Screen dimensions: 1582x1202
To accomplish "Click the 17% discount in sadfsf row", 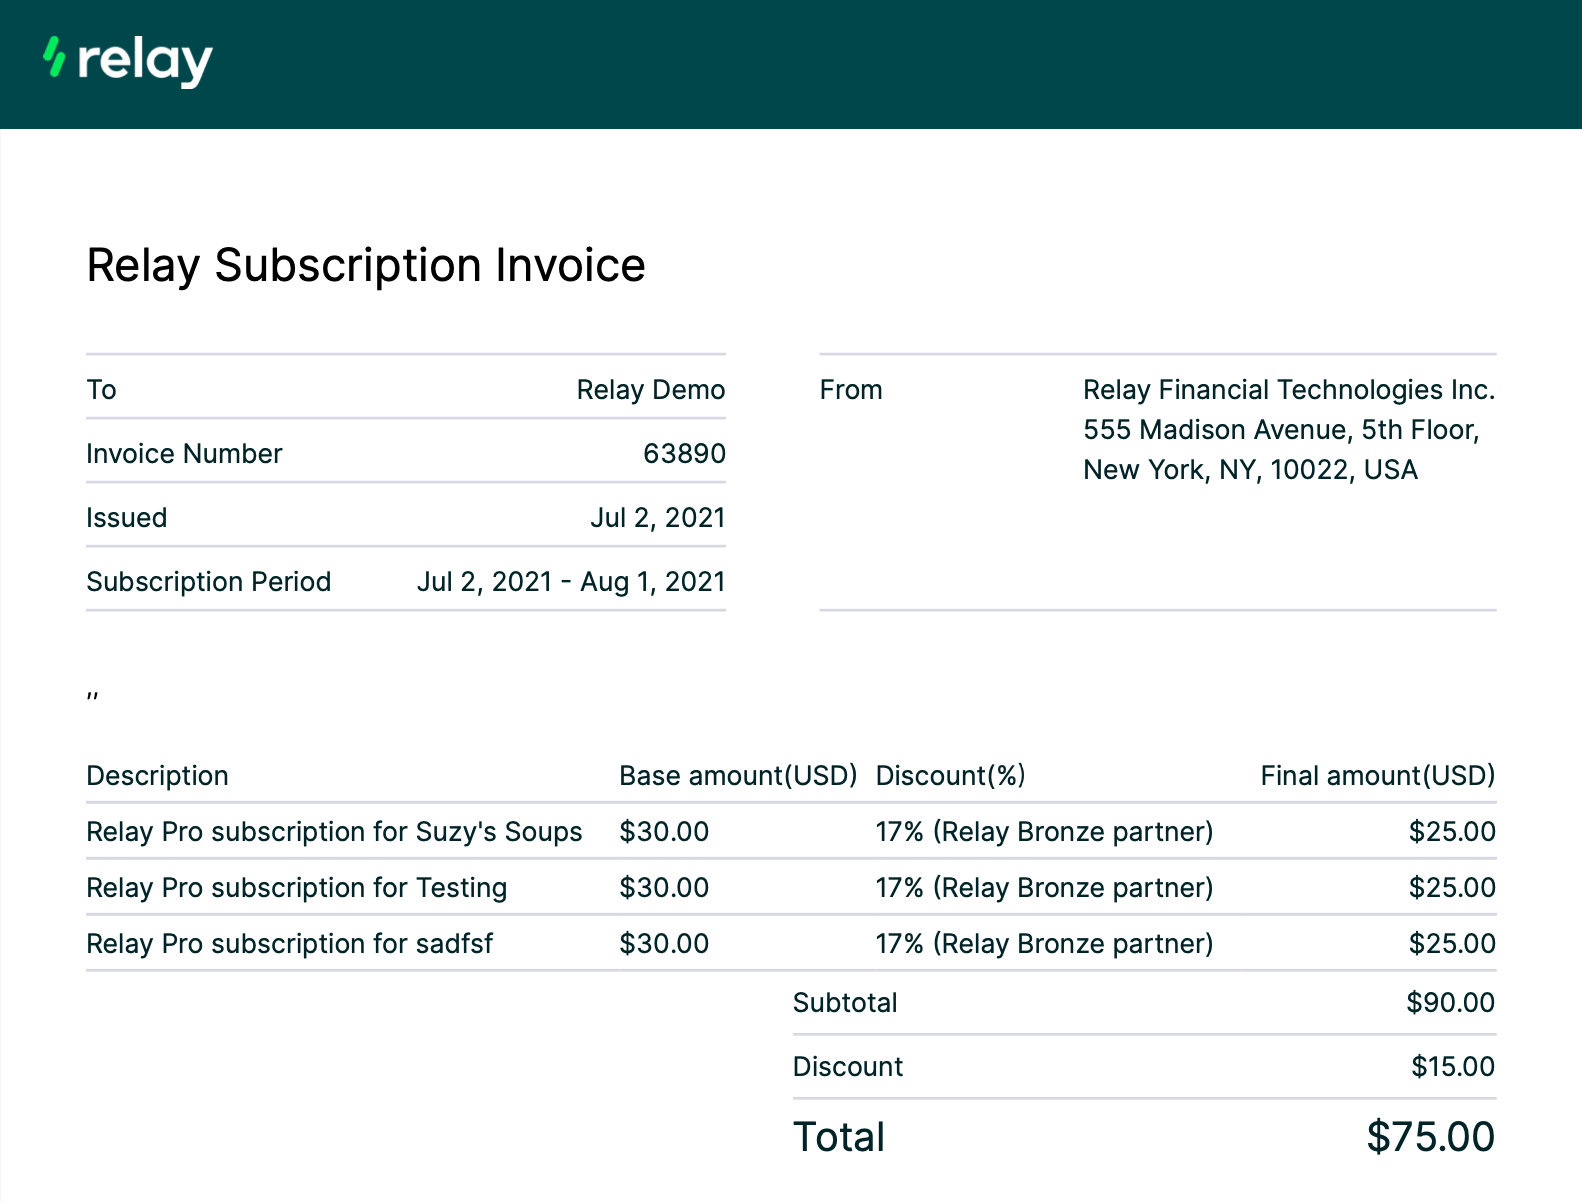I will point(1044,944).
